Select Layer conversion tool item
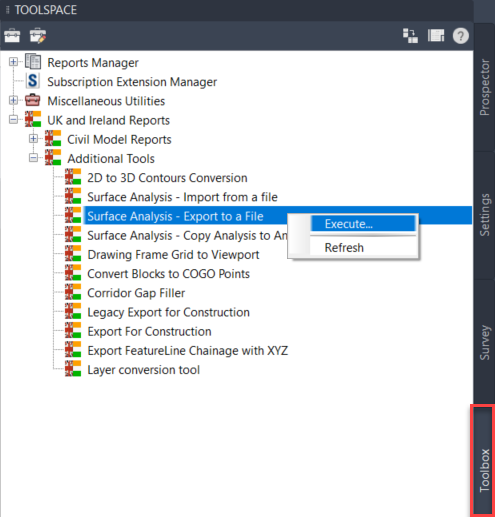 pyautogui.click(x=143, y=370)
